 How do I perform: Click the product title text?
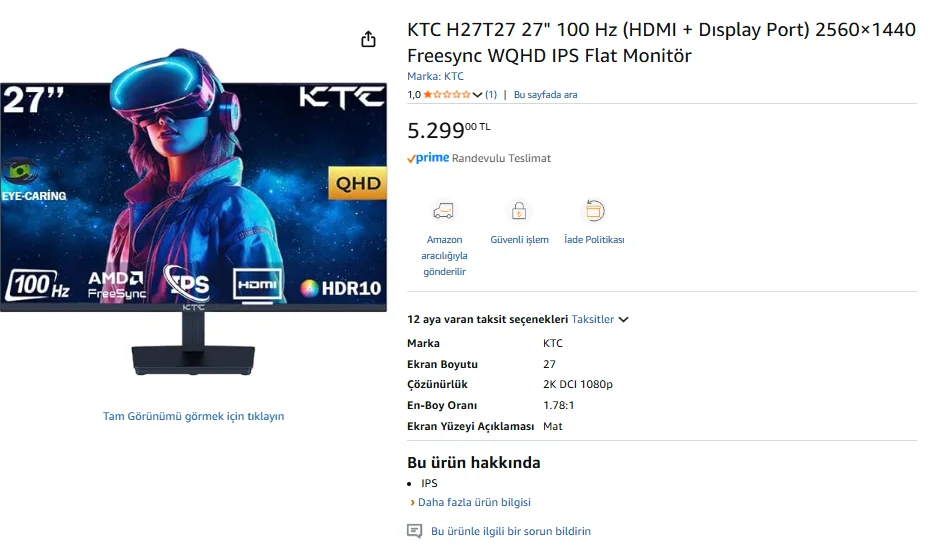point(661,42)
